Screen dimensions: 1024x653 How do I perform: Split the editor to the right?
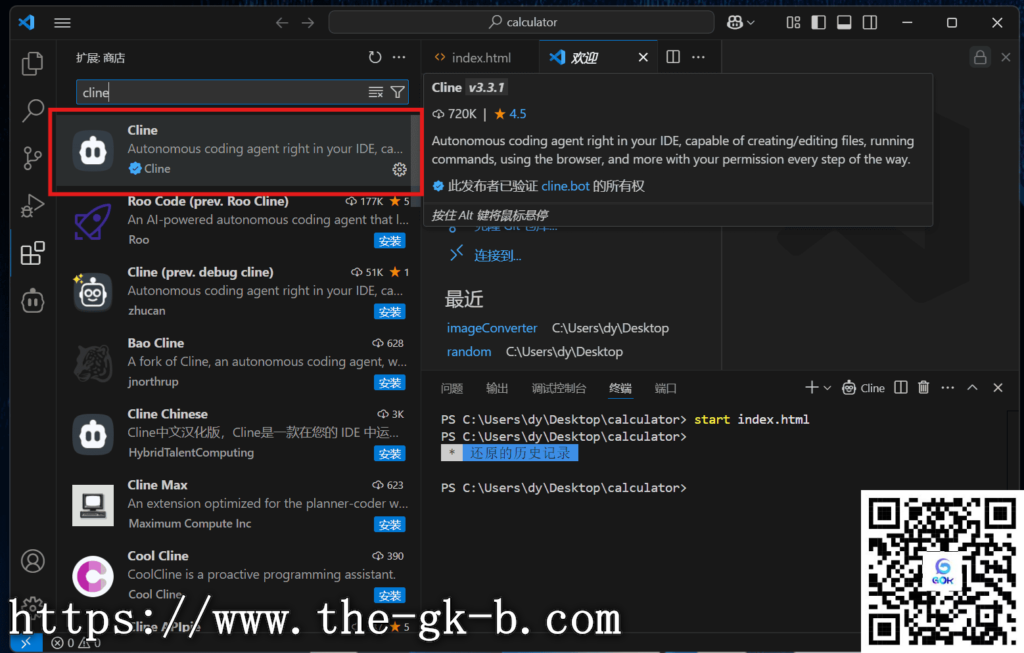pyautogui.click(x=673, y=57)
